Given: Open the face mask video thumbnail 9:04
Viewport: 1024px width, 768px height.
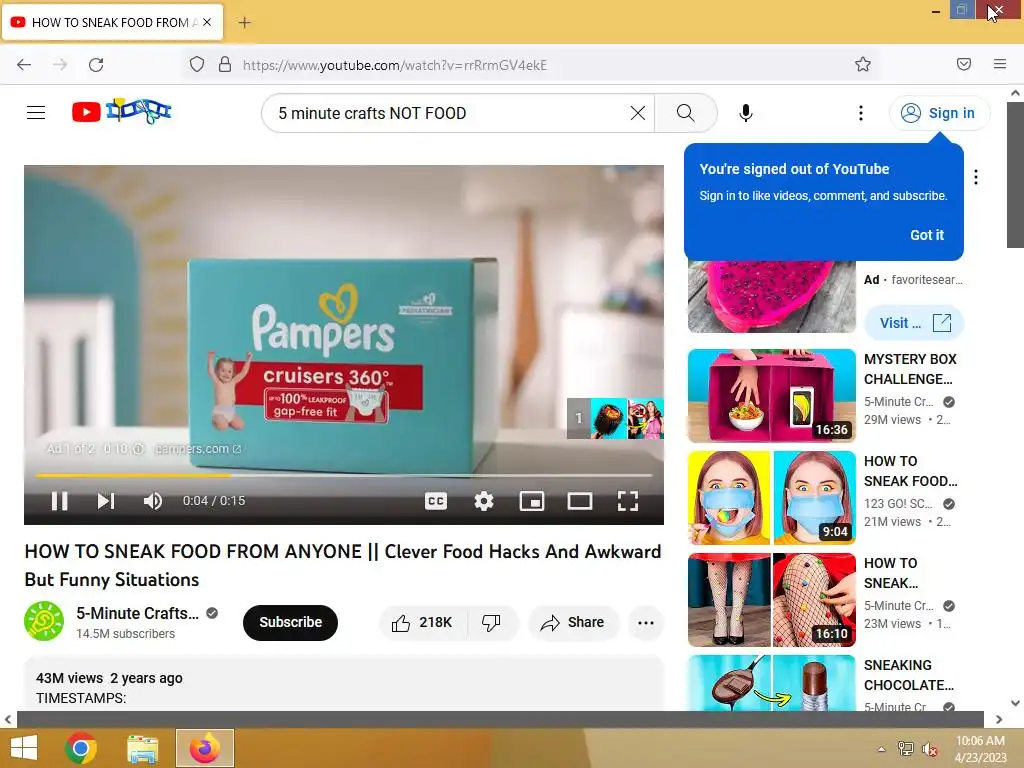Looking at the screenshot, I should pos(771,498).
